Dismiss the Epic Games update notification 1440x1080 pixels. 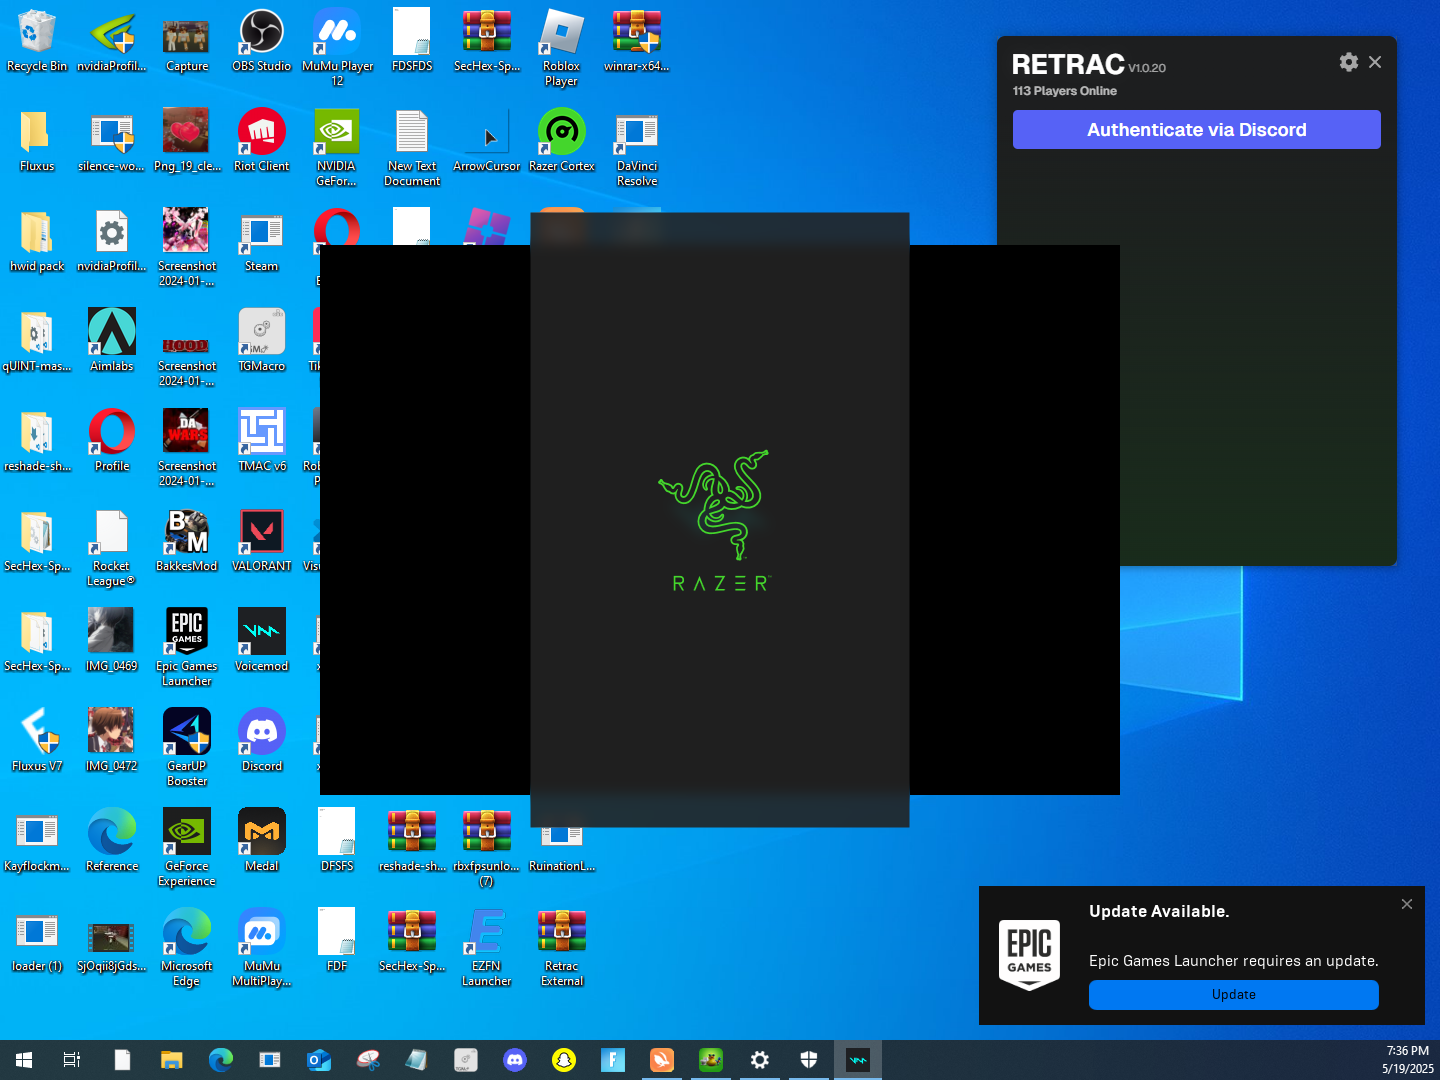click(x=1406, y=904)
